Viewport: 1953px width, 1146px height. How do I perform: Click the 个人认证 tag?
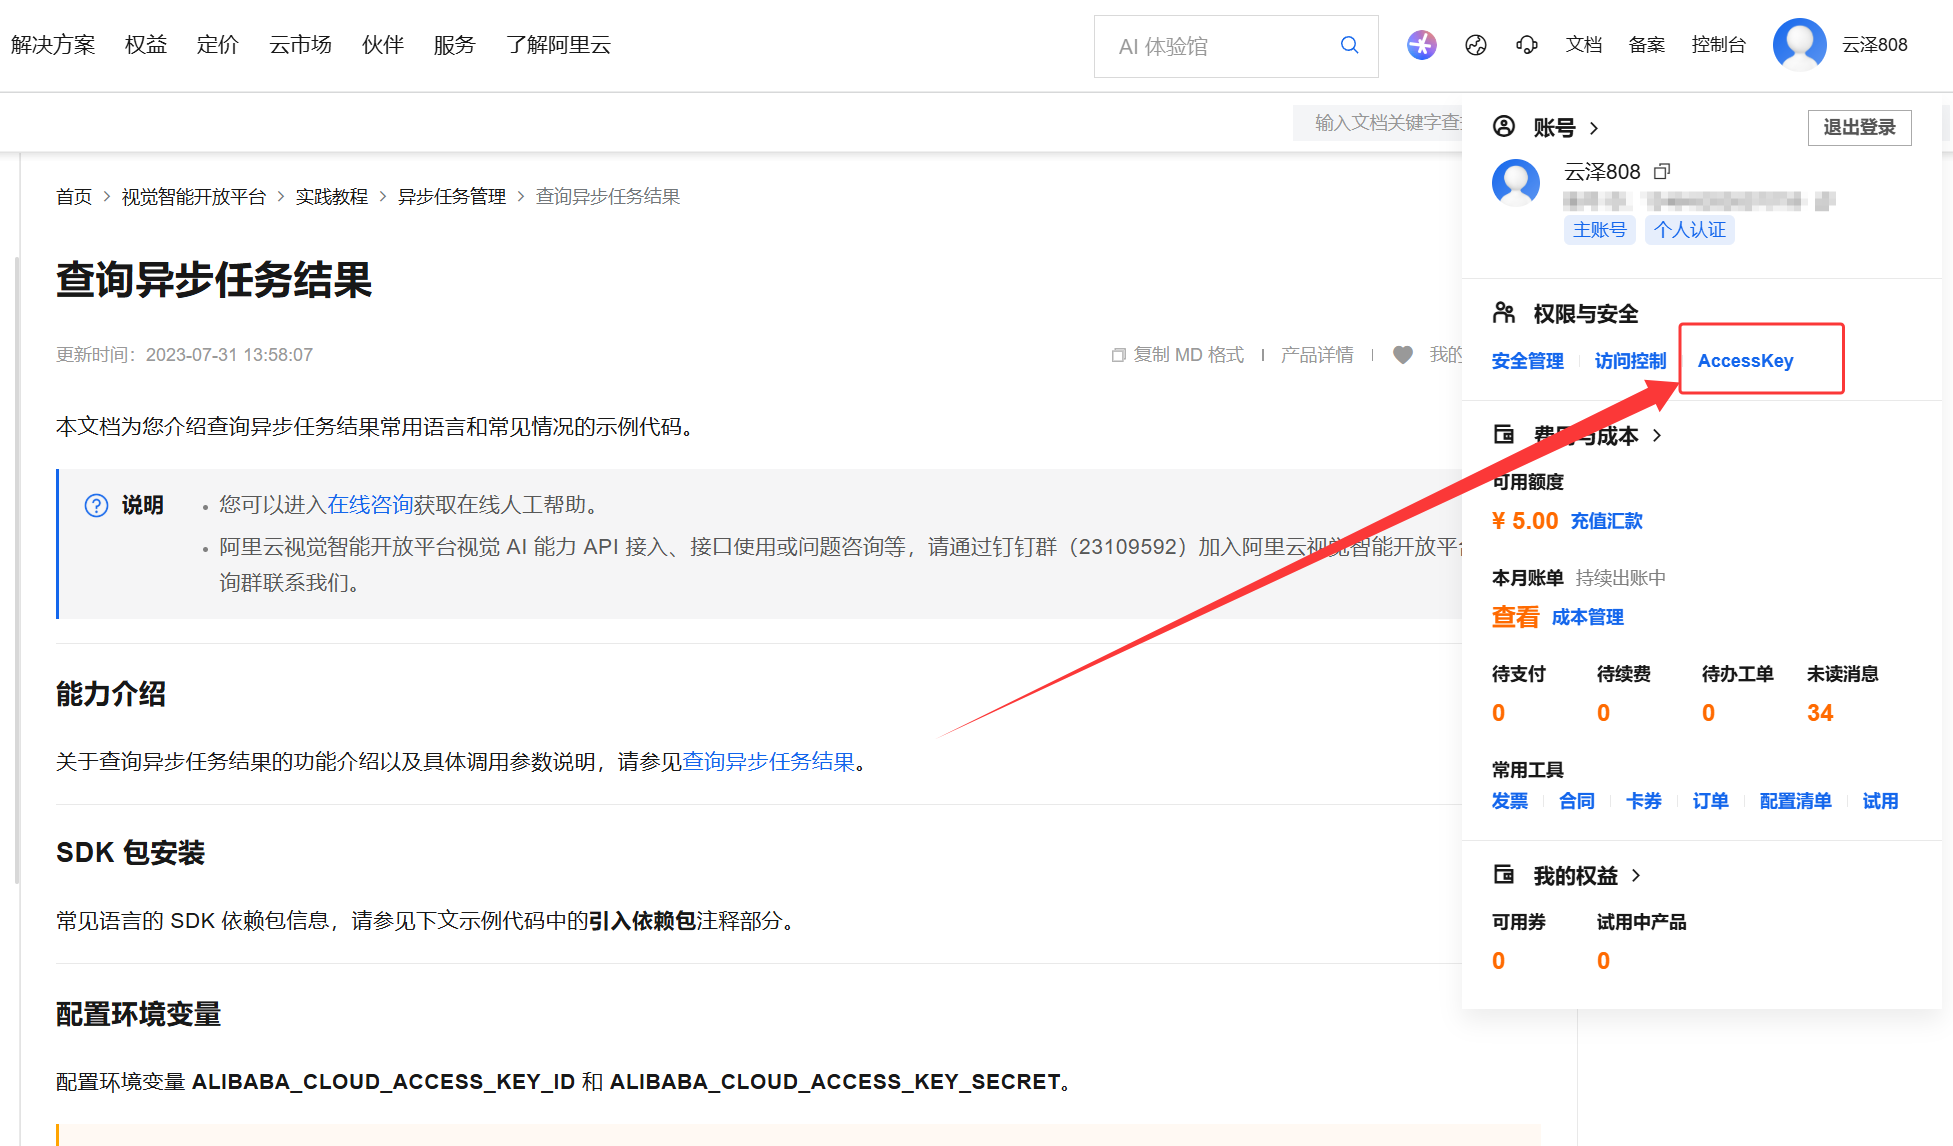1690,230
